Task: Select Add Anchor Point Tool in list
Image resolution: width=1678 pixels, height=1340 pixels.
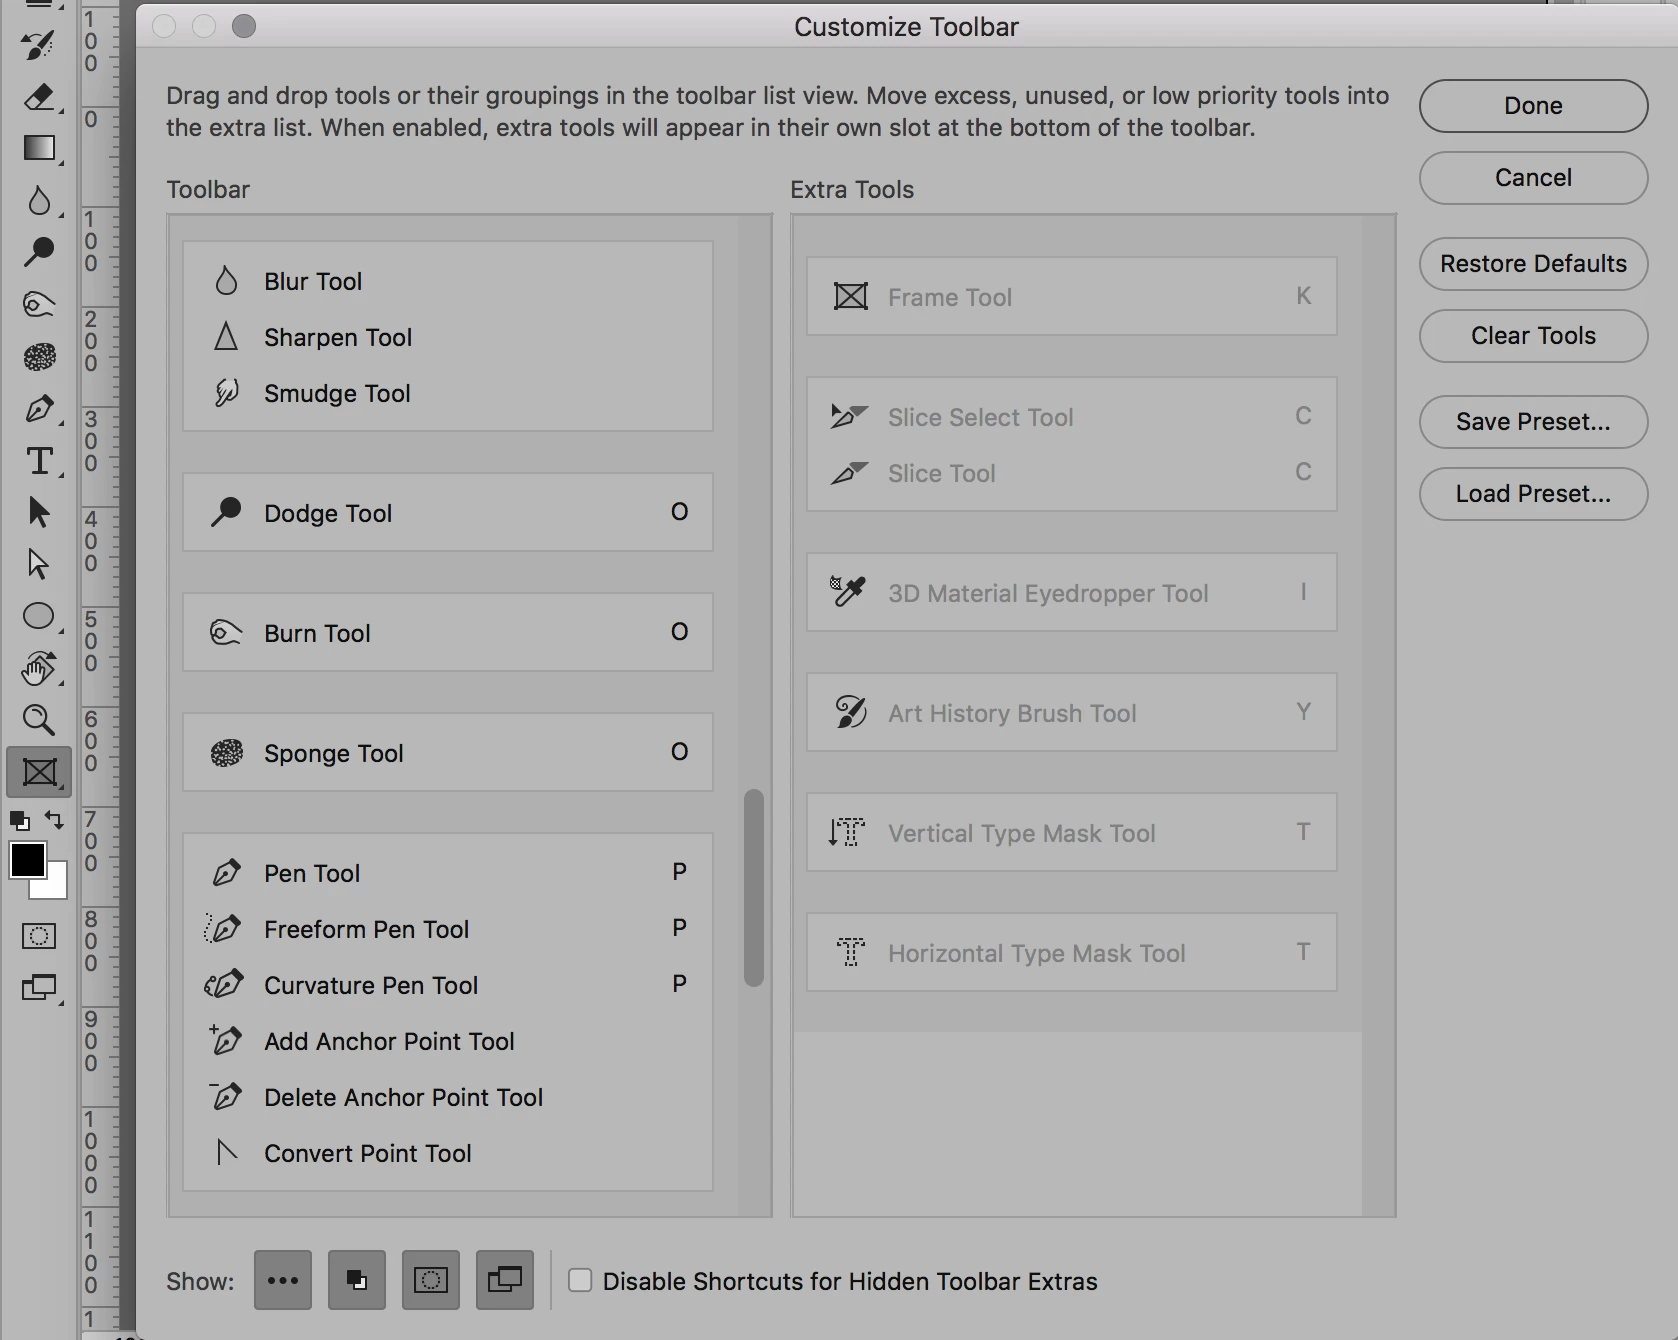Action: pos(448,1042)
